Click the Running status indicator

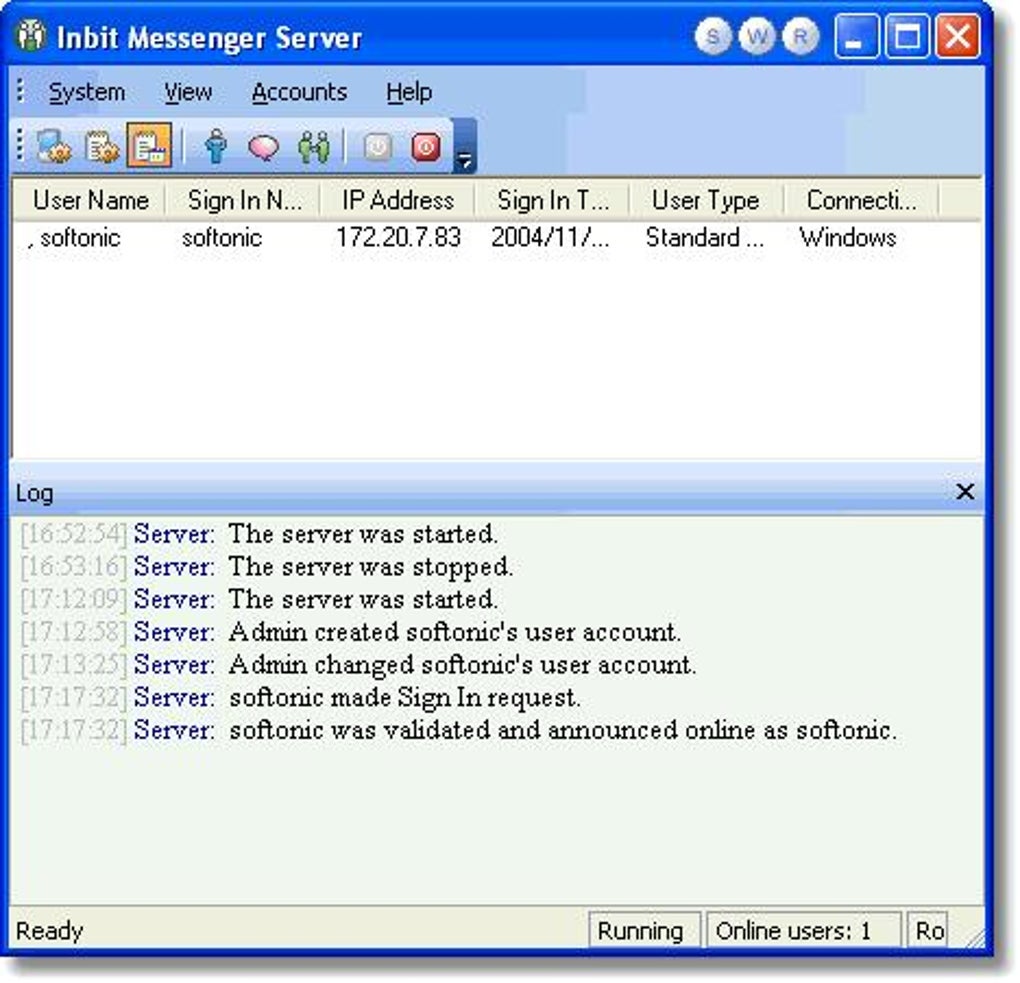pos(644,931)
